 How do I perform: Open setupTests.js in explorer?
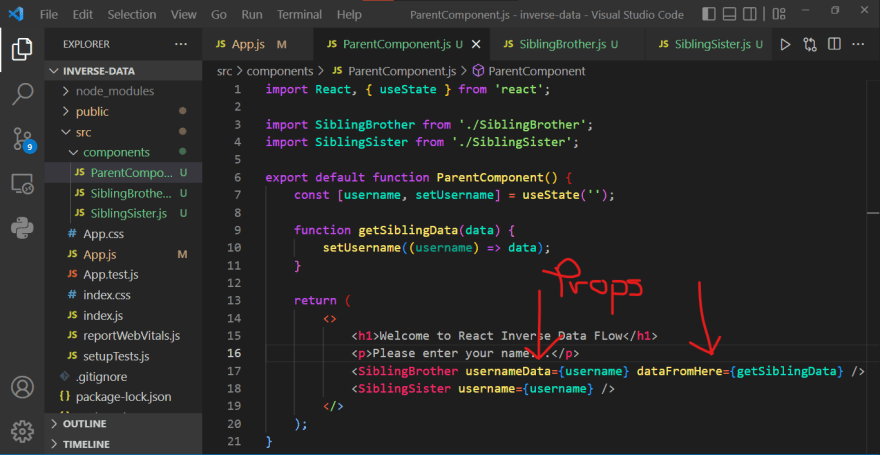point(123,356)
